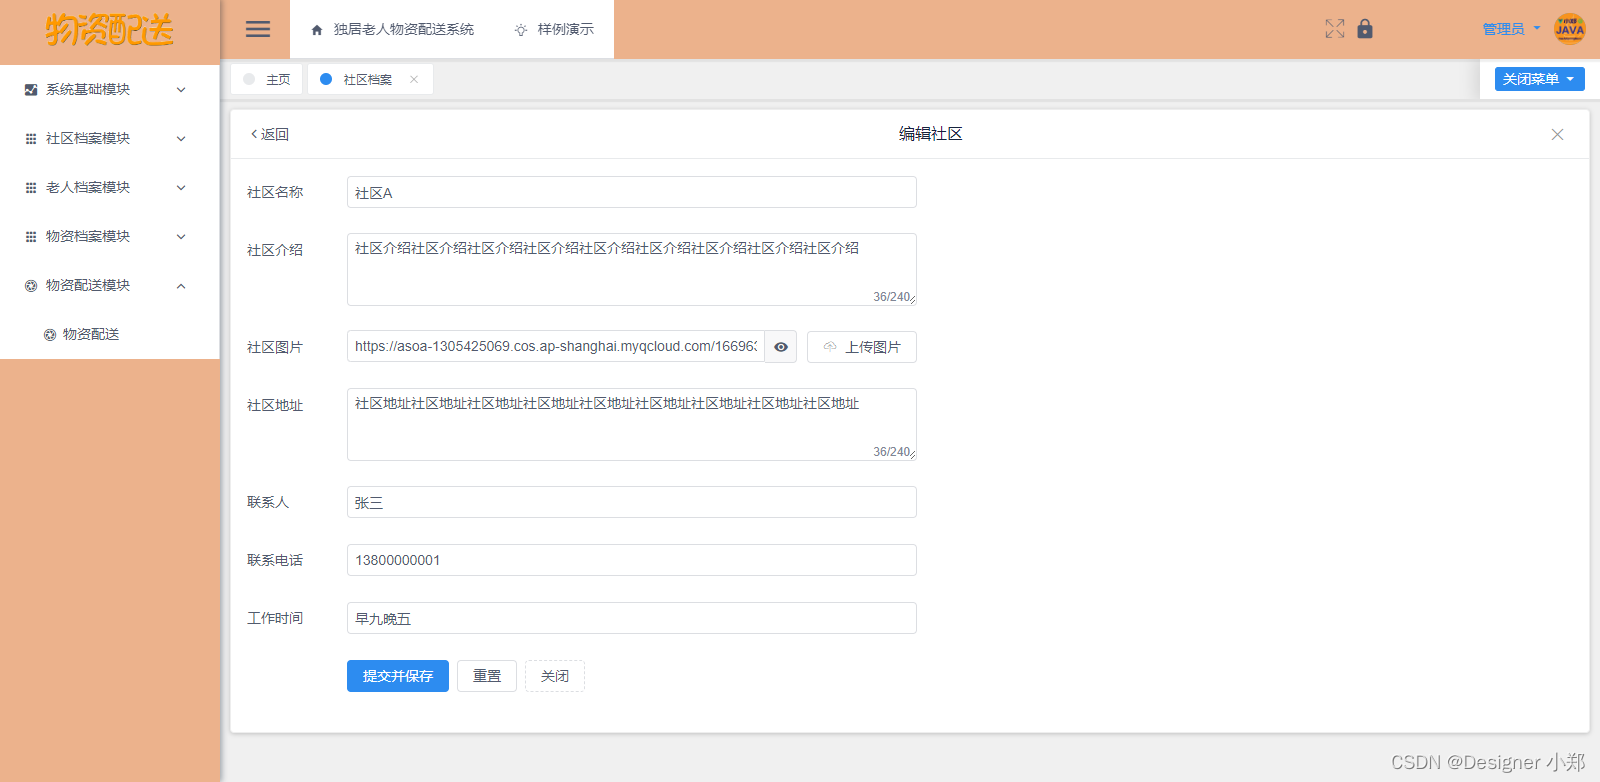Screen dimensions: 1600x782
Task: Open the 物资配送 submenu item
Action: click(x=110, y=334)
